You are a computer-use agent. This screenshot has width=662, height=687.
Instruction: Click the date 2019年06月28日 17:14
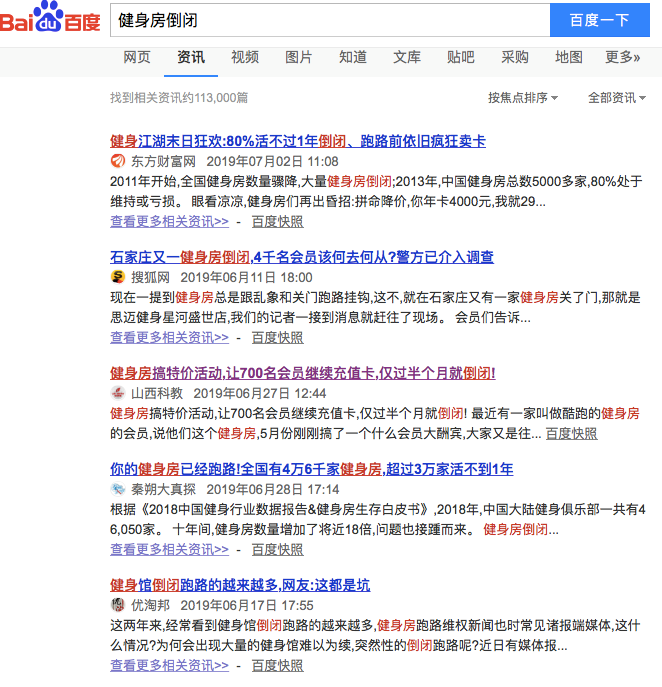coord(273,489)
